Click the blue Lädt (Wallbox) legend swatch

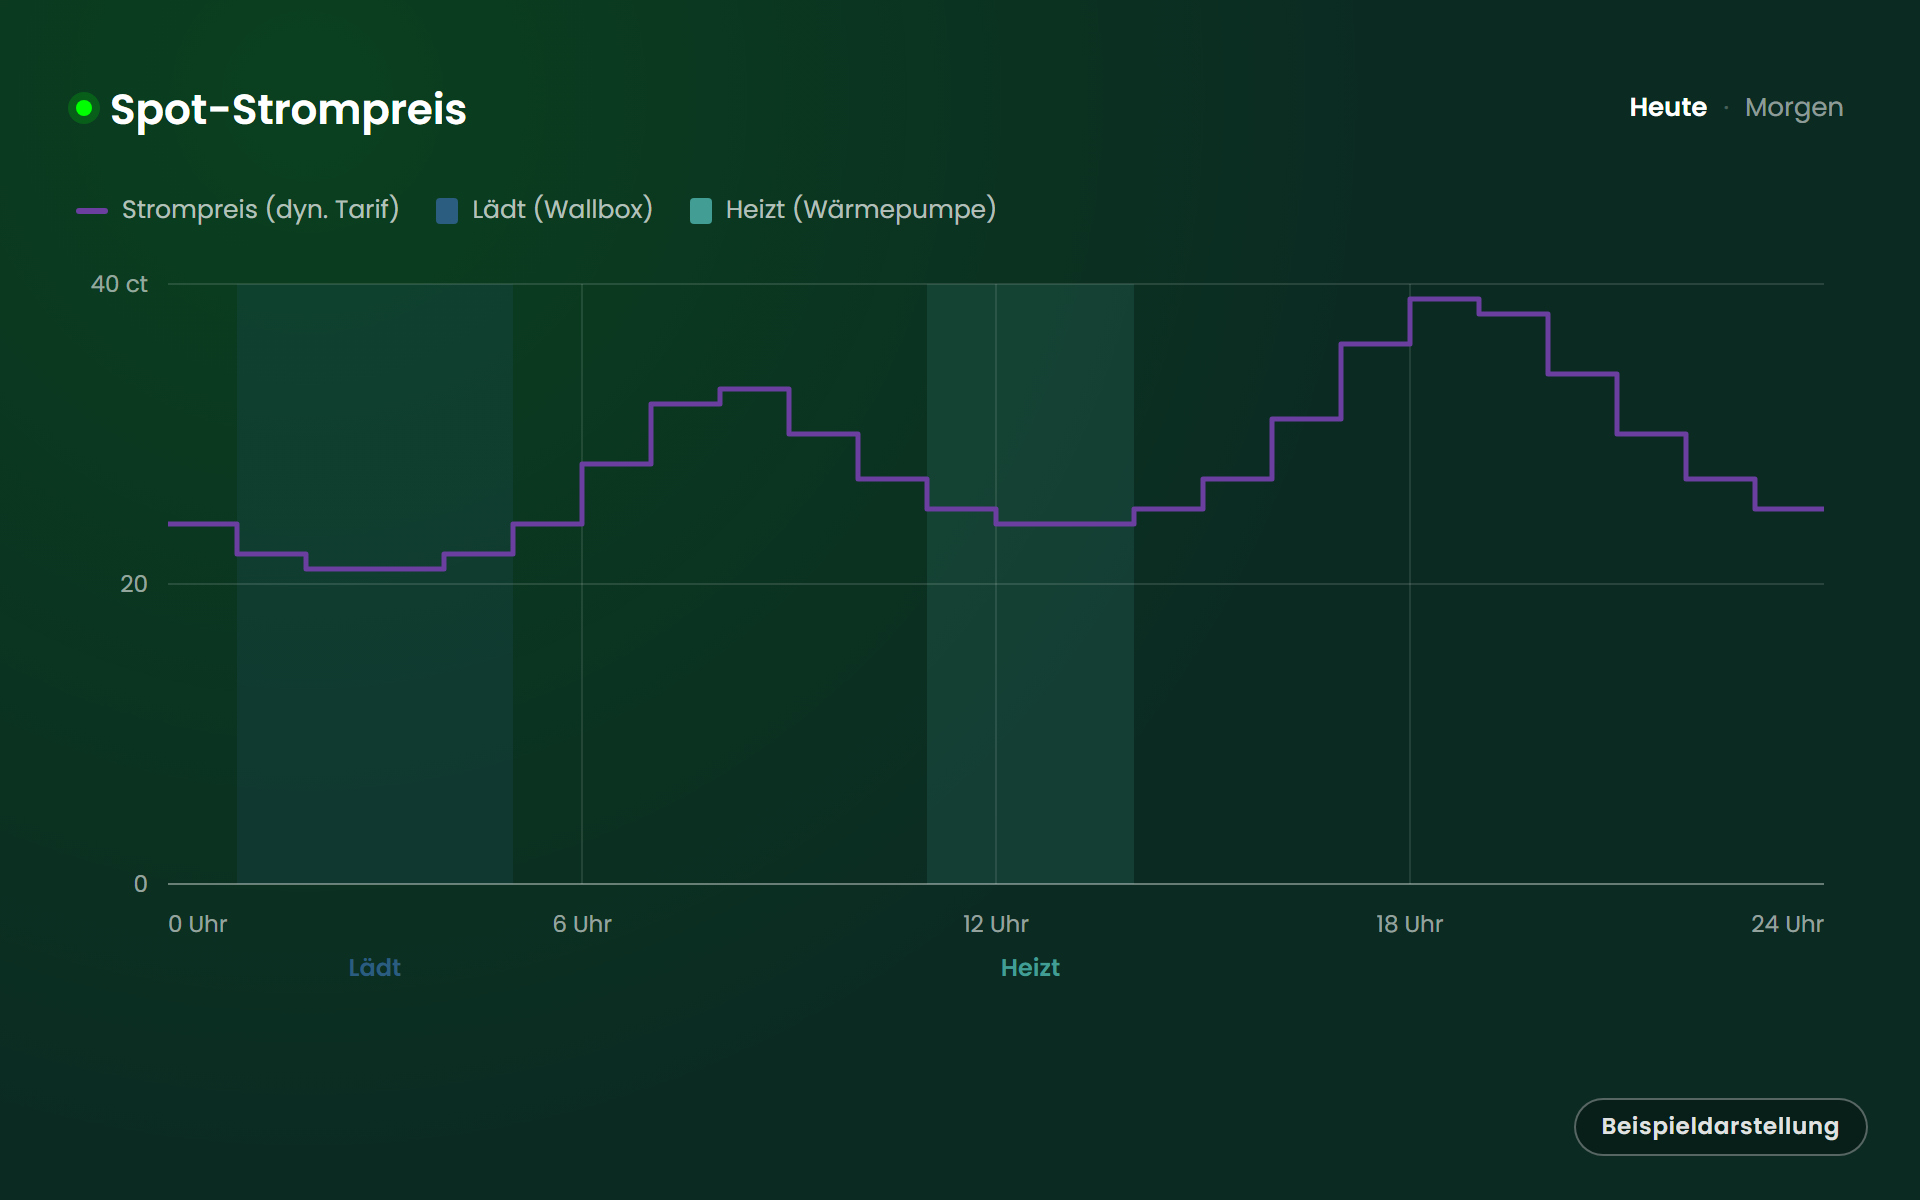[447, 211]
